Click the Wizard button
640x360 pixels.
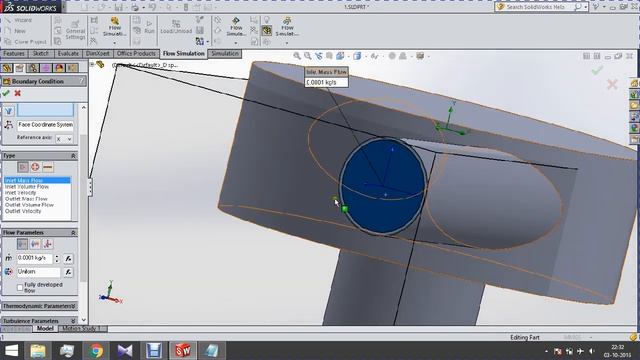click(x=19, y=20)
